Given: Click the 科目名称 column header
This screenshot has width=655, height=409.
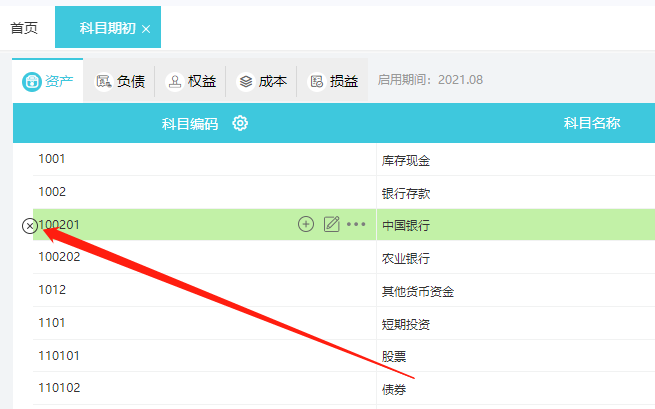Looking at the screenshot, I should [x=592, y=123].
